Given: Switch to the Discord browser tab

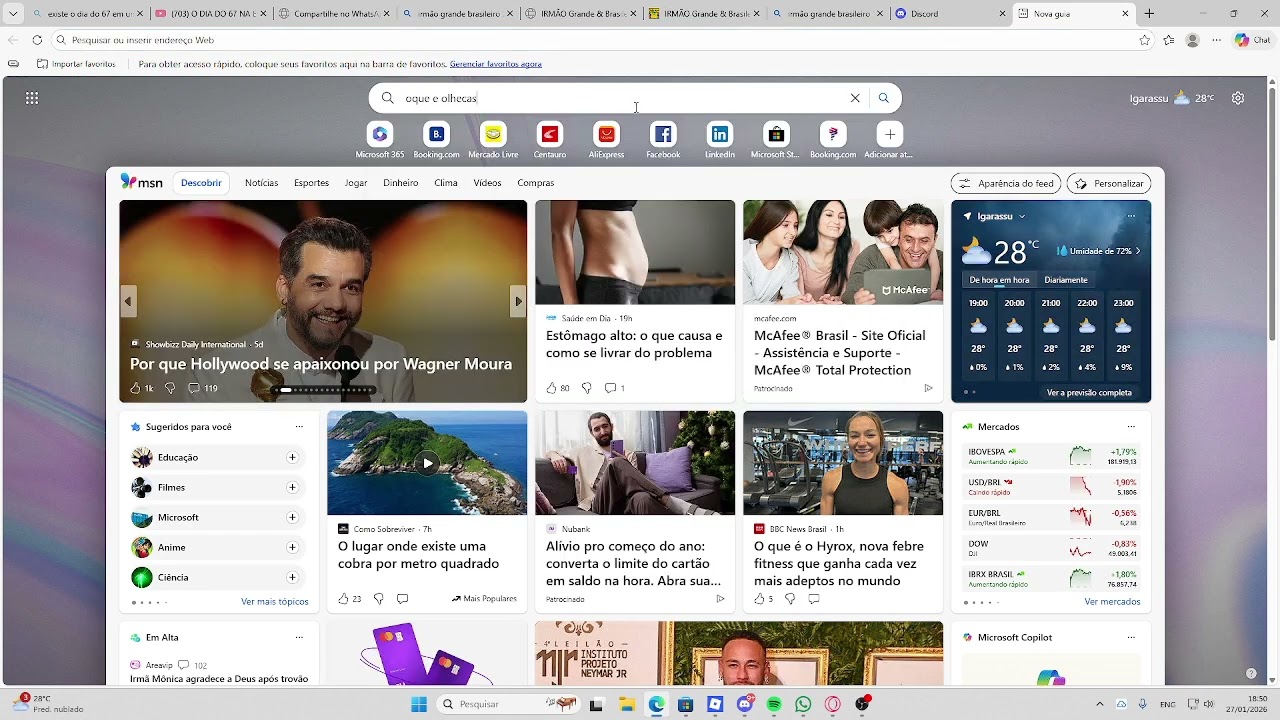Looking at the screenshot, I should (951, 14).
